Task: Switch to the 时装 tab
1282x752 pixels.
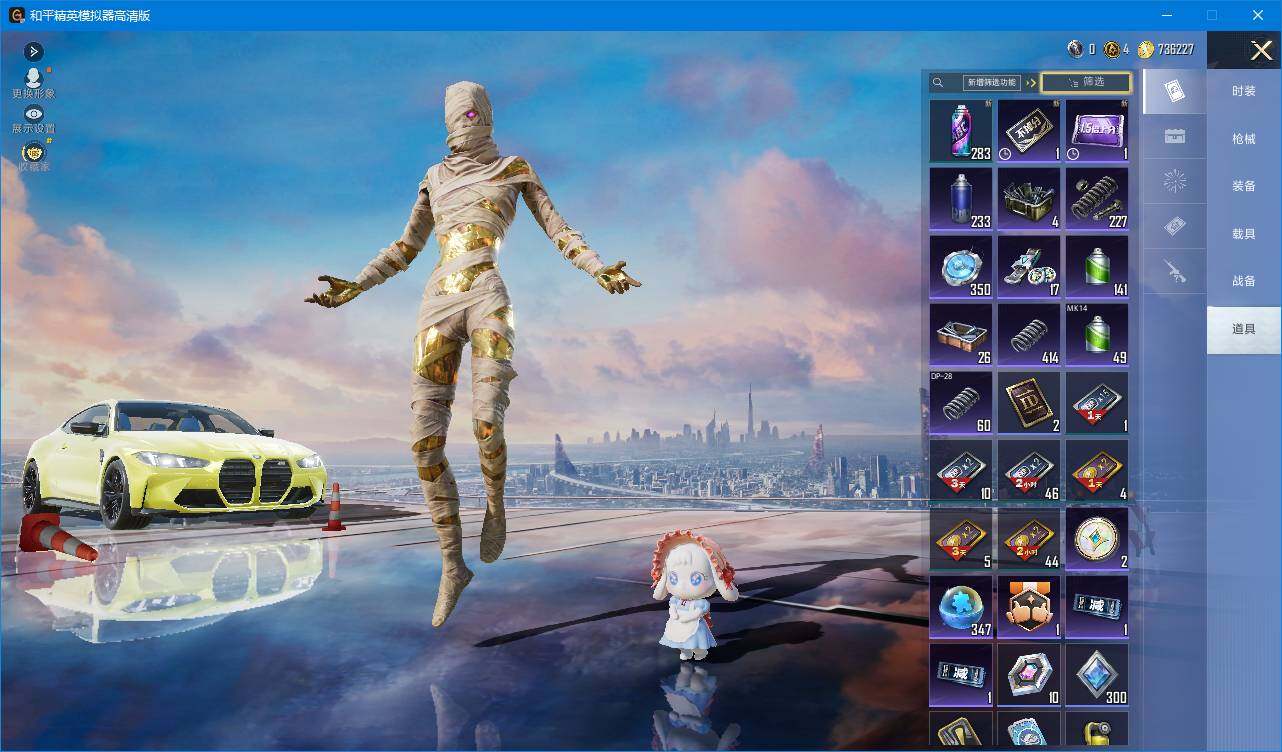Action: 1244,91
